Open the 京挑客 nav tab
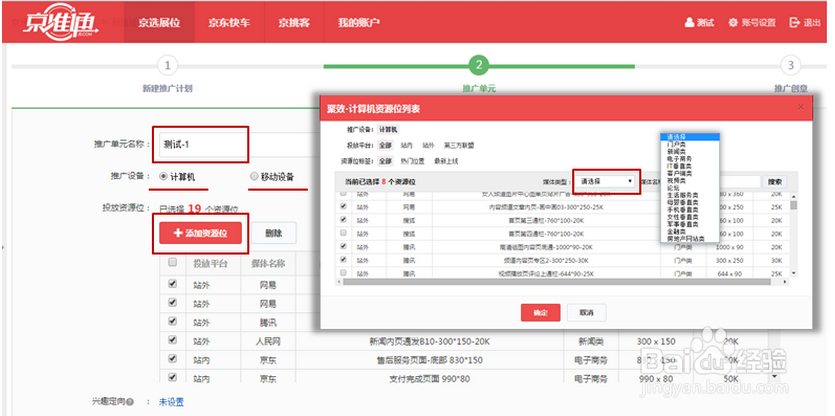This screenshot has height=416, width=835. click(294, 22)
